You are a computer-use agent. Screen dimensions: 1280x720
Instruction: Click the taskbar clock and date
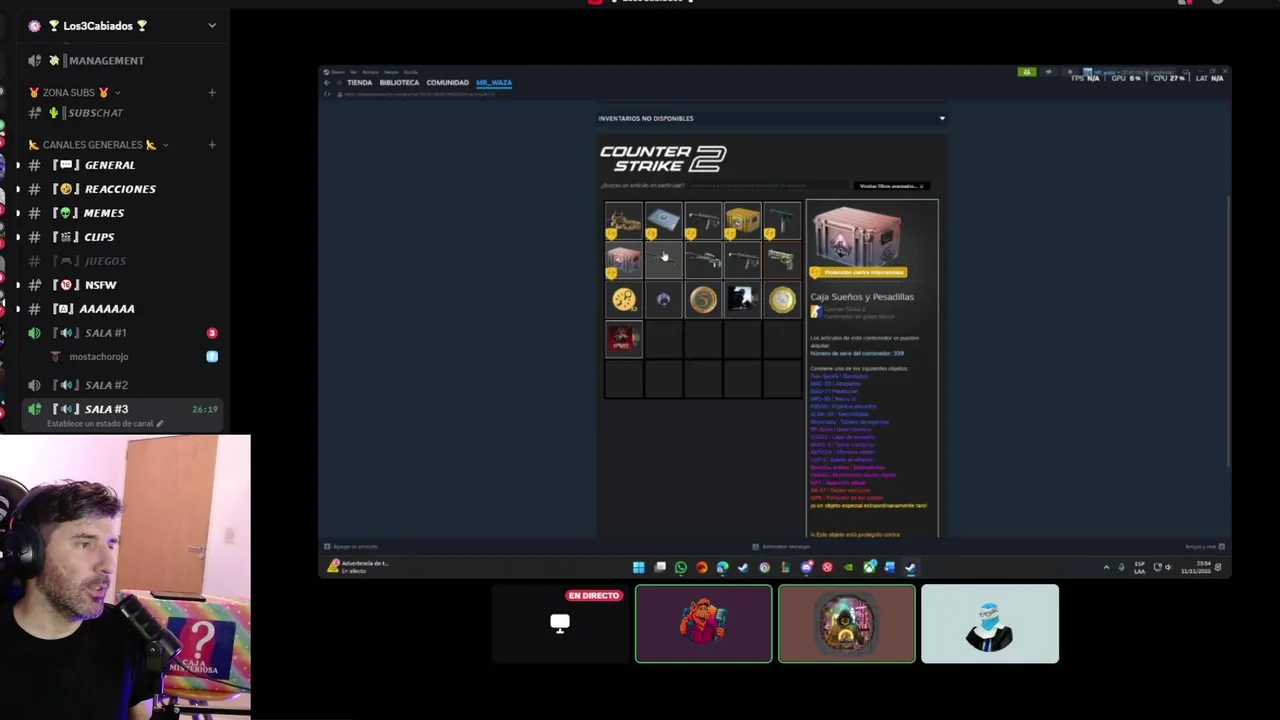(1194, 568)
